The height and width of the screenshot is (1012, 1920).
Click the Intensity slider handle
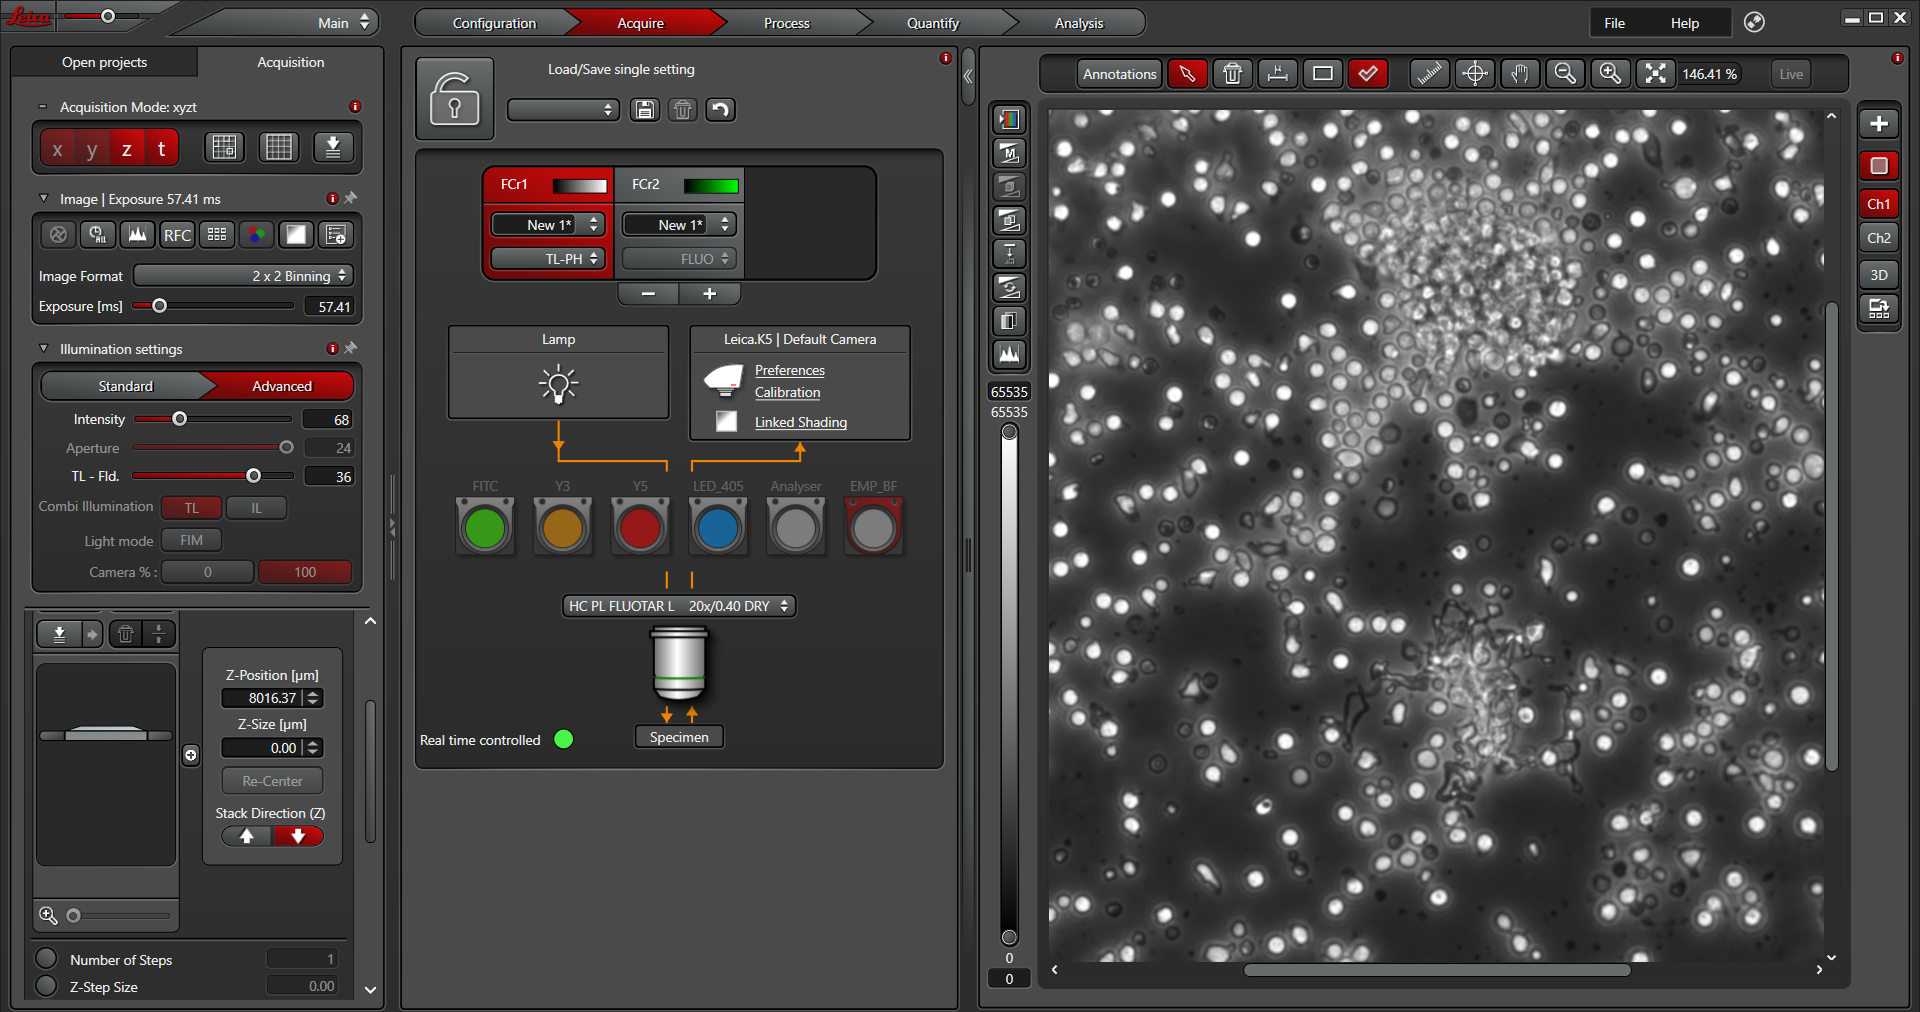click(180, 419)
